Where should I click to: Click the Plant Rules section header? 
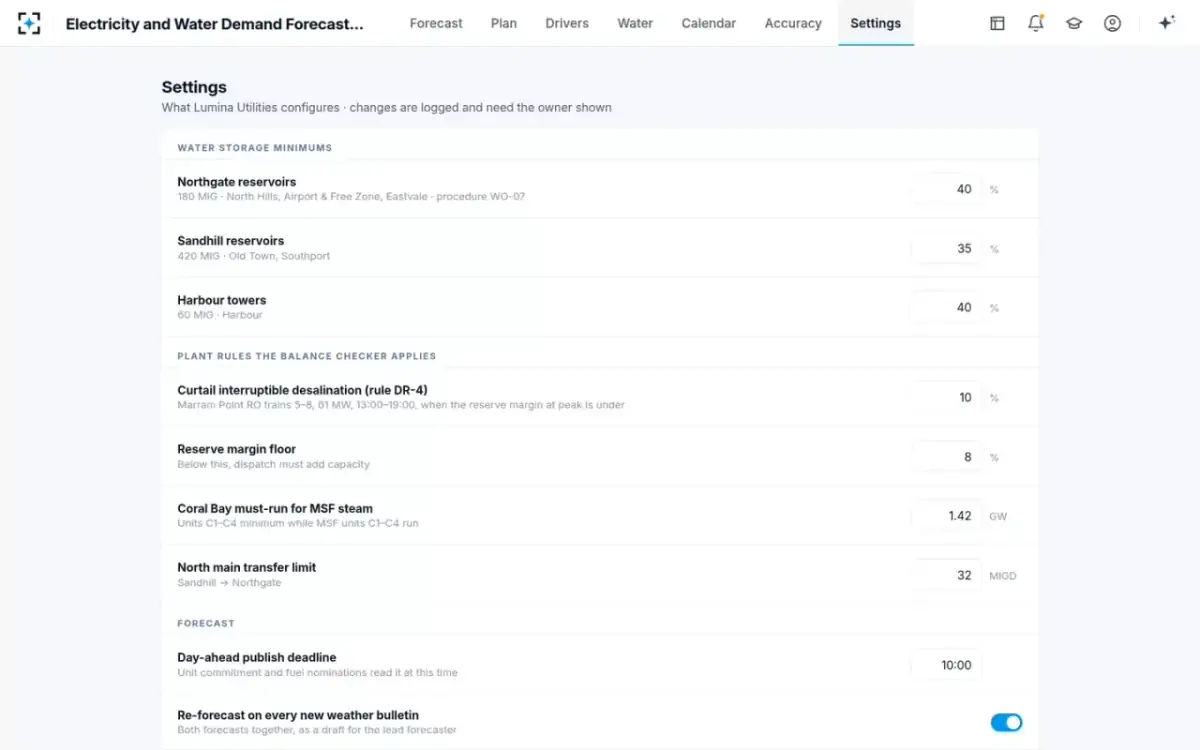(x=307, y=356)
